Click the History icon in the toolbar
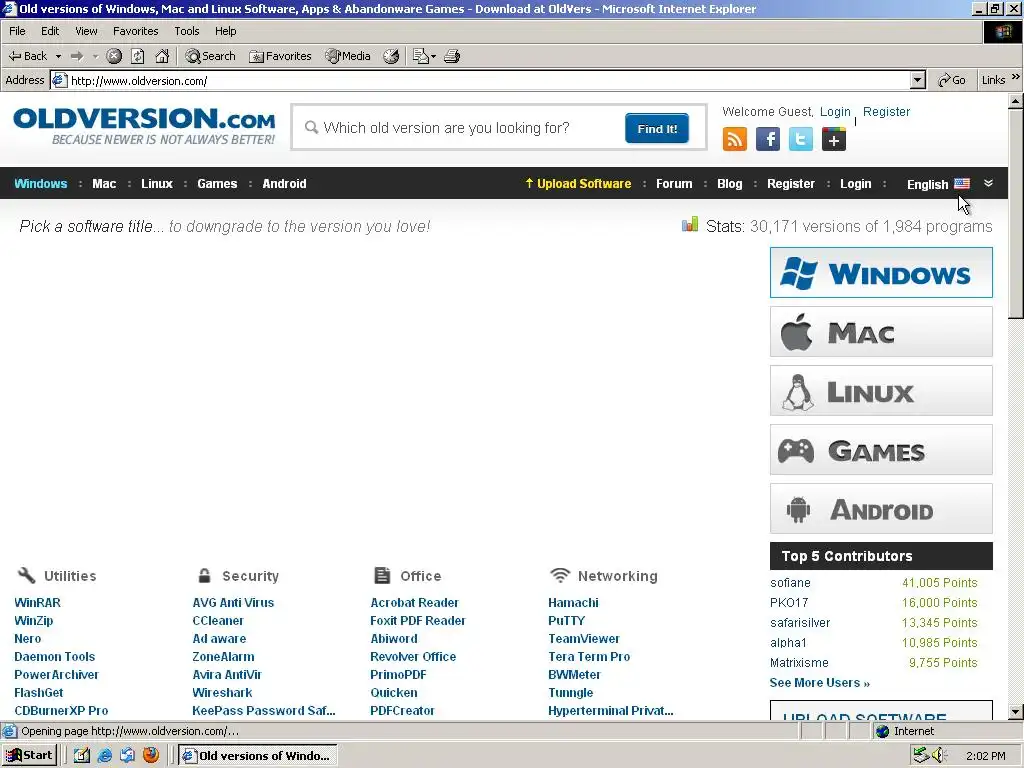The width and height of the screenshot is (1024, 768). pyautogui.click(x=391, y=56)
